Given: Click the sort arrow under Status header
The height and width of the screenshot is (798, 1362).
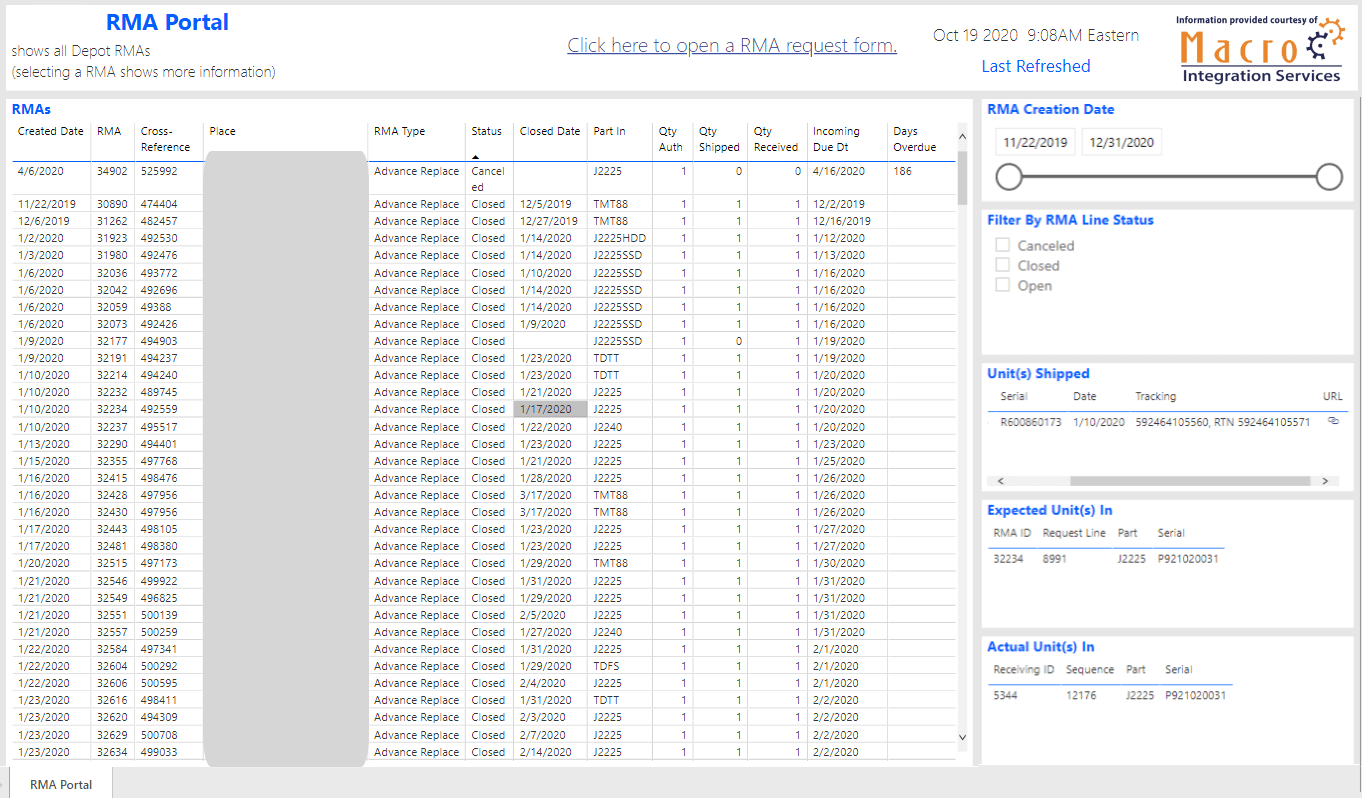Looking at the screenshot, I should click(x=476, y=157).
